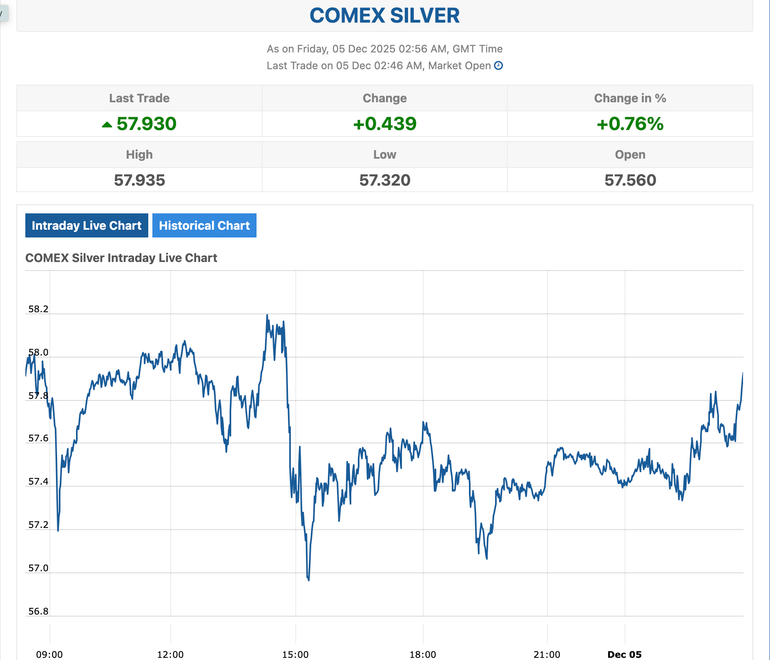Click the green up arrow by 57.930
Viewport: 770px width, 660px height.
107,124
